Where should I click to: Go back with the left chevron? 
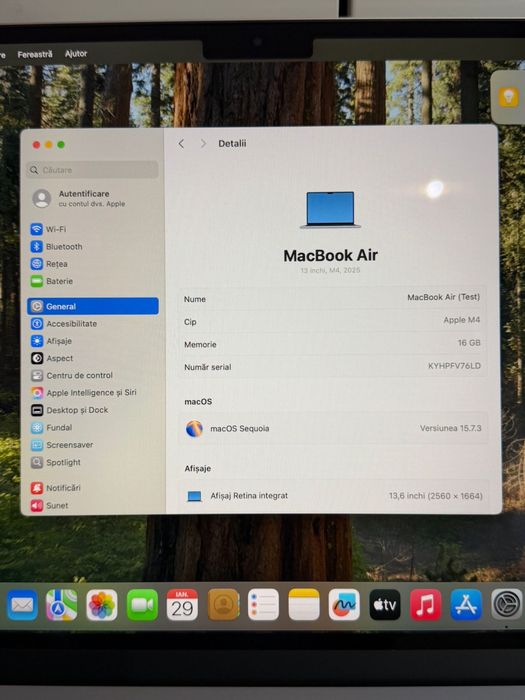pyautogui.click(x=181, y=143)
